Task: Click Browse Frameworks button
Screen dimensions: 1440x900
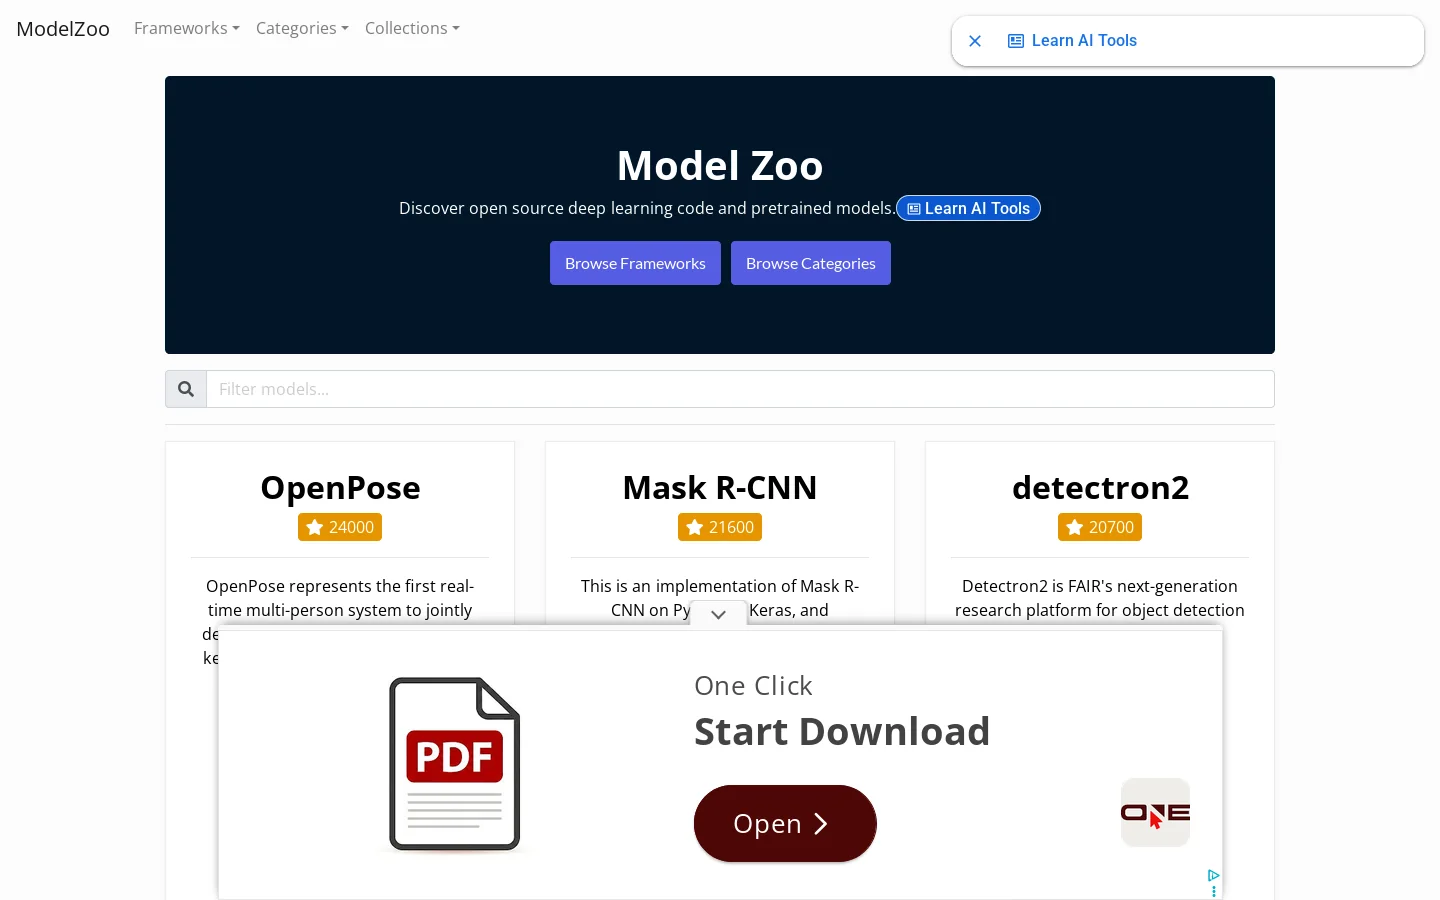Action: coord(635,263)
